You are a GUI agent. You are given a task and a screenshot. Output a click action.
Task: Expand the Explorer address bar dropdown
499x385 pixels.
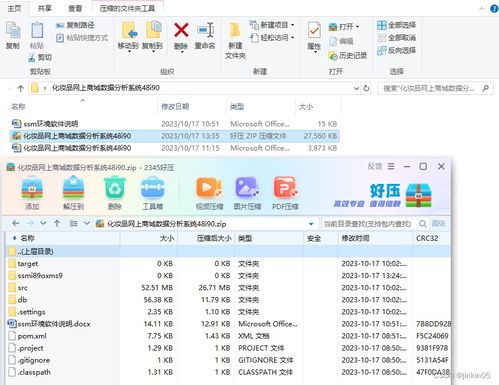click(x=356, y=88)
